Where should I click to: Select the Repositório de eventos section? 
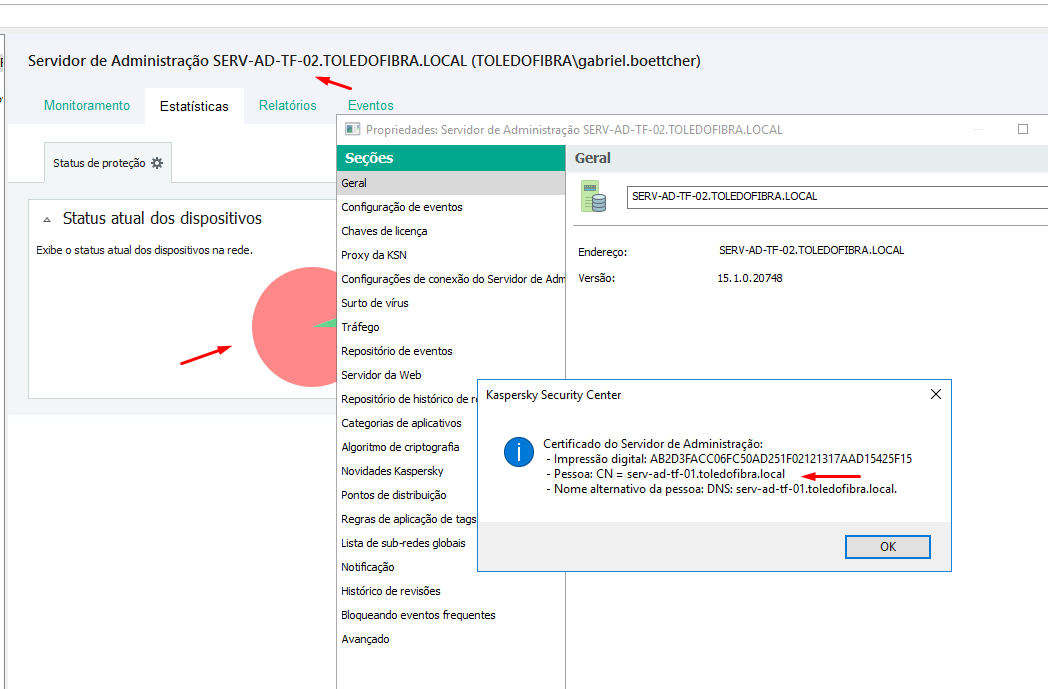(x=451, y=352)
